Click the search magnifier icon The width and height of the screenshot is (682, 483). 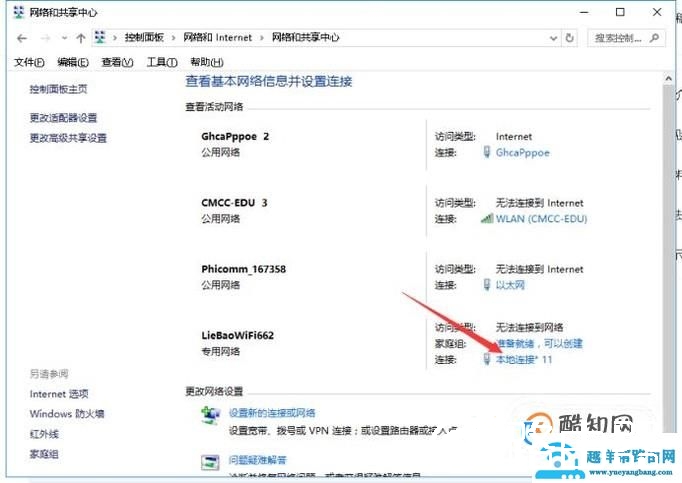[654, 38]
